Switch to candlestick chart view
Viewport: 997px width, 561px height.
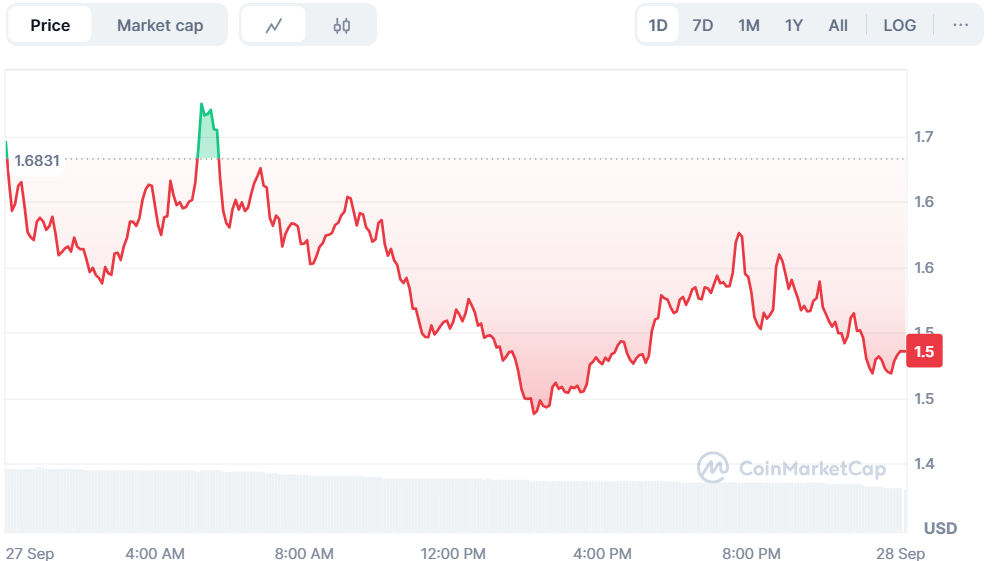[342, 25]
